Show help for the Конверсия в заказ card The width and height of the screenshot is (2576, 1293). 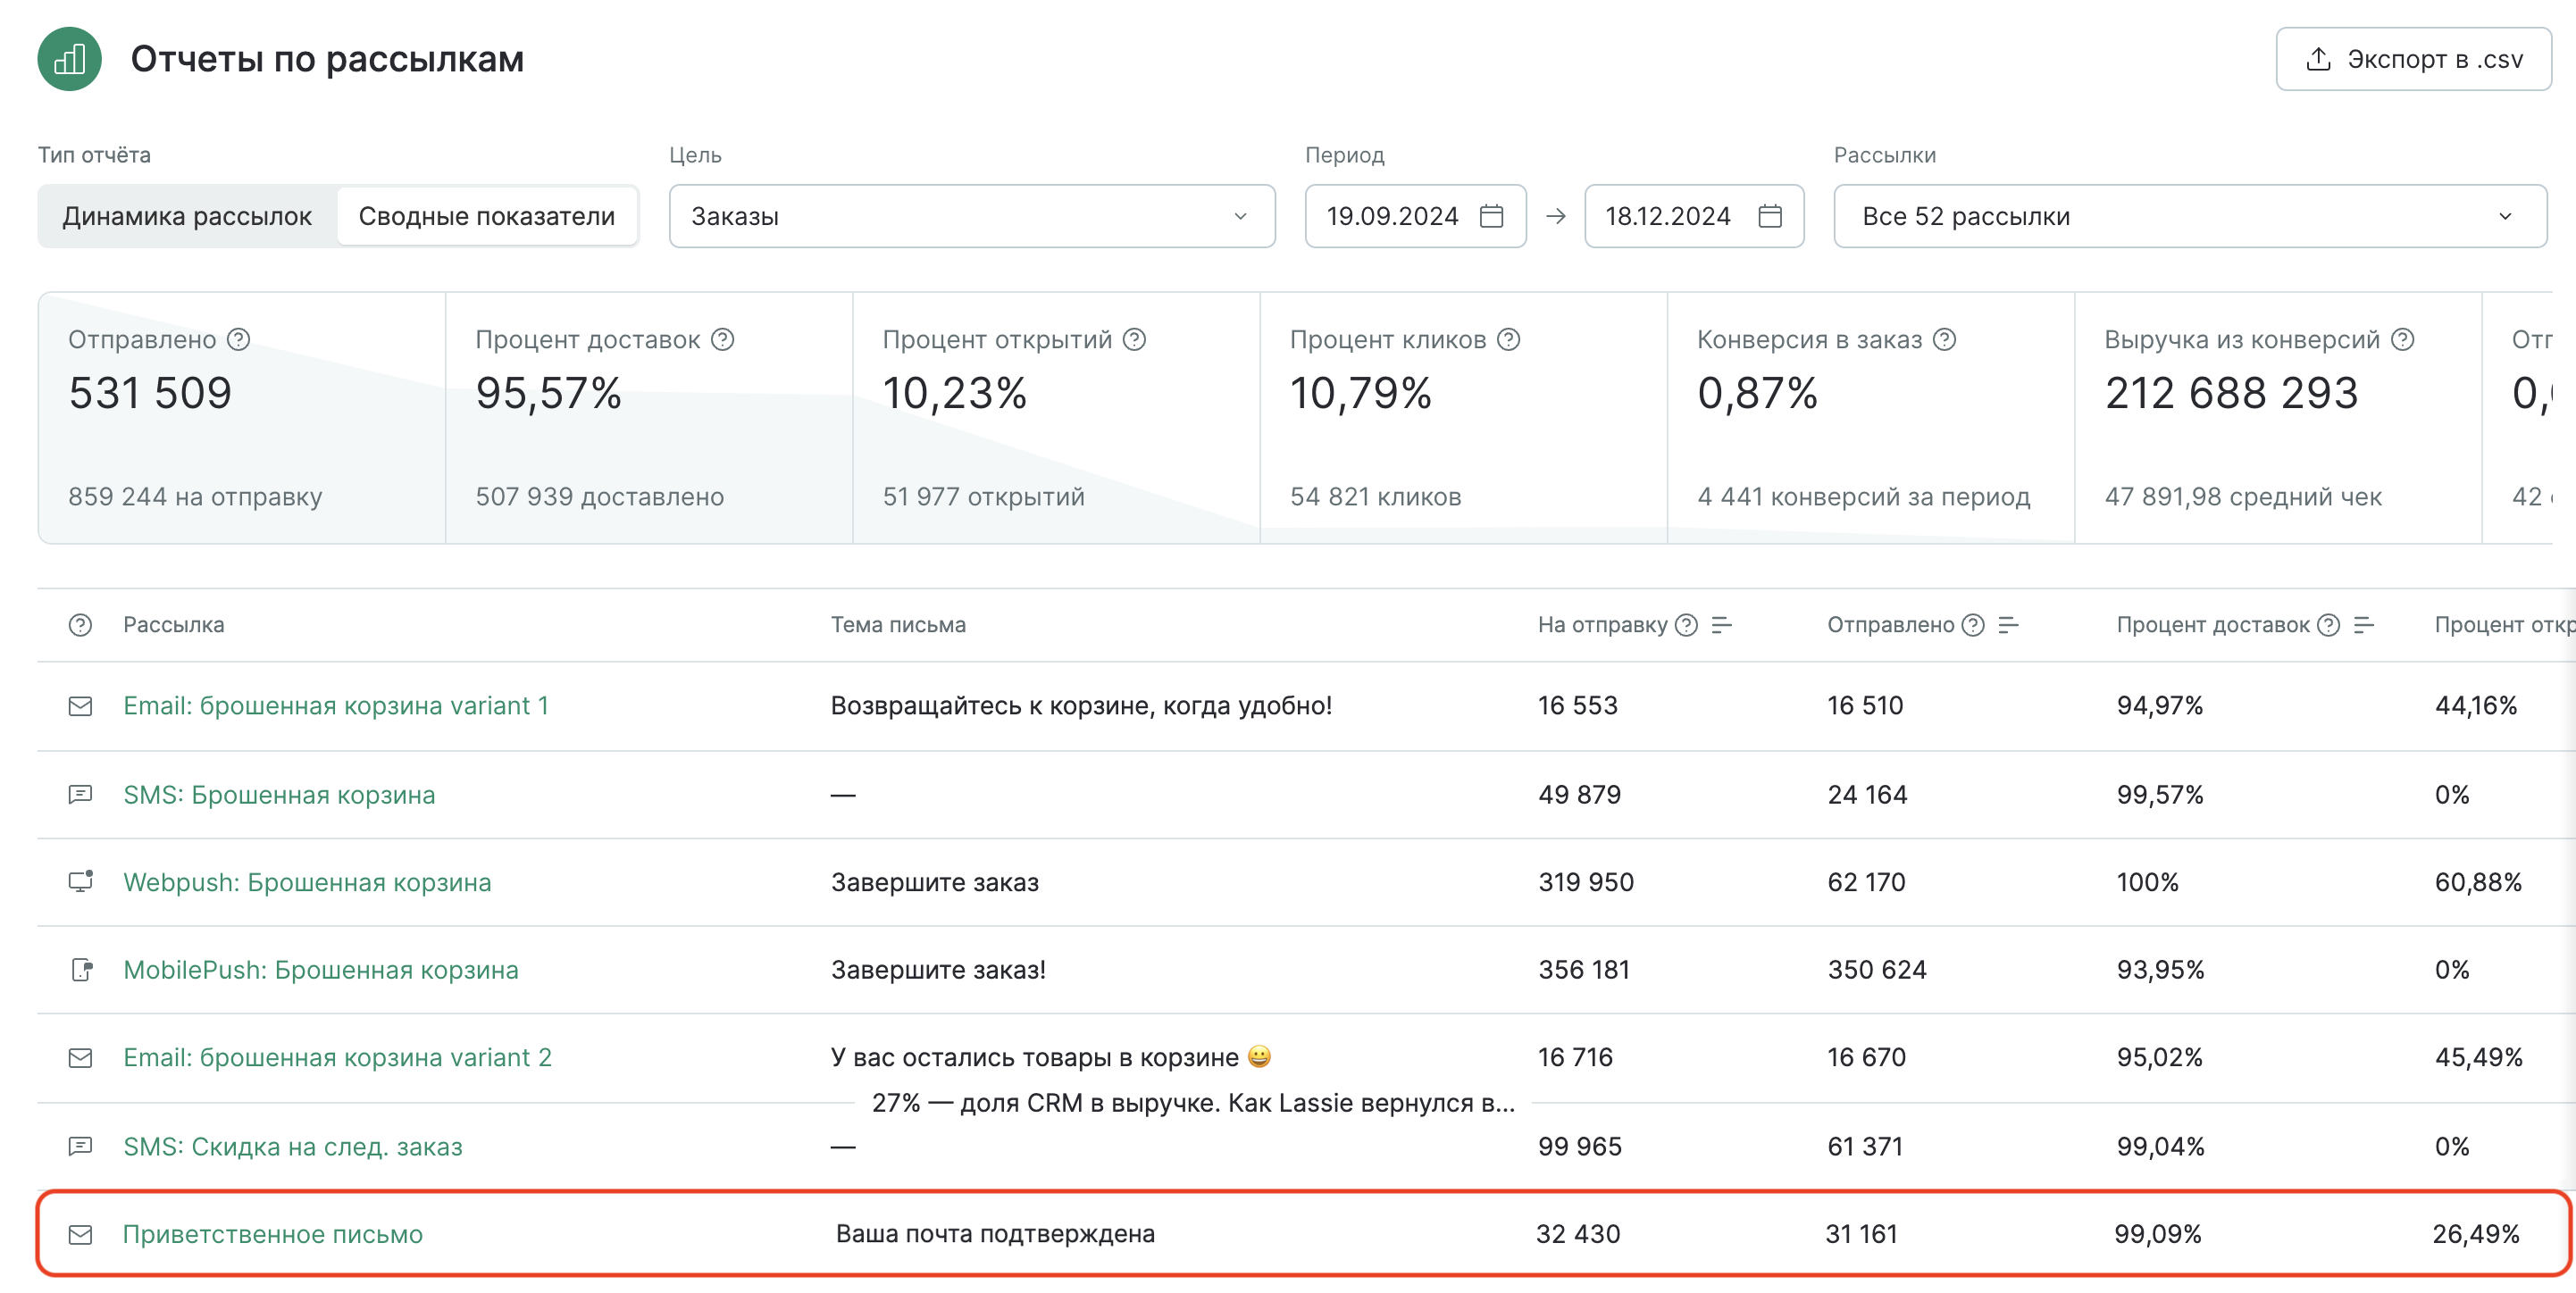(1944, 340)
